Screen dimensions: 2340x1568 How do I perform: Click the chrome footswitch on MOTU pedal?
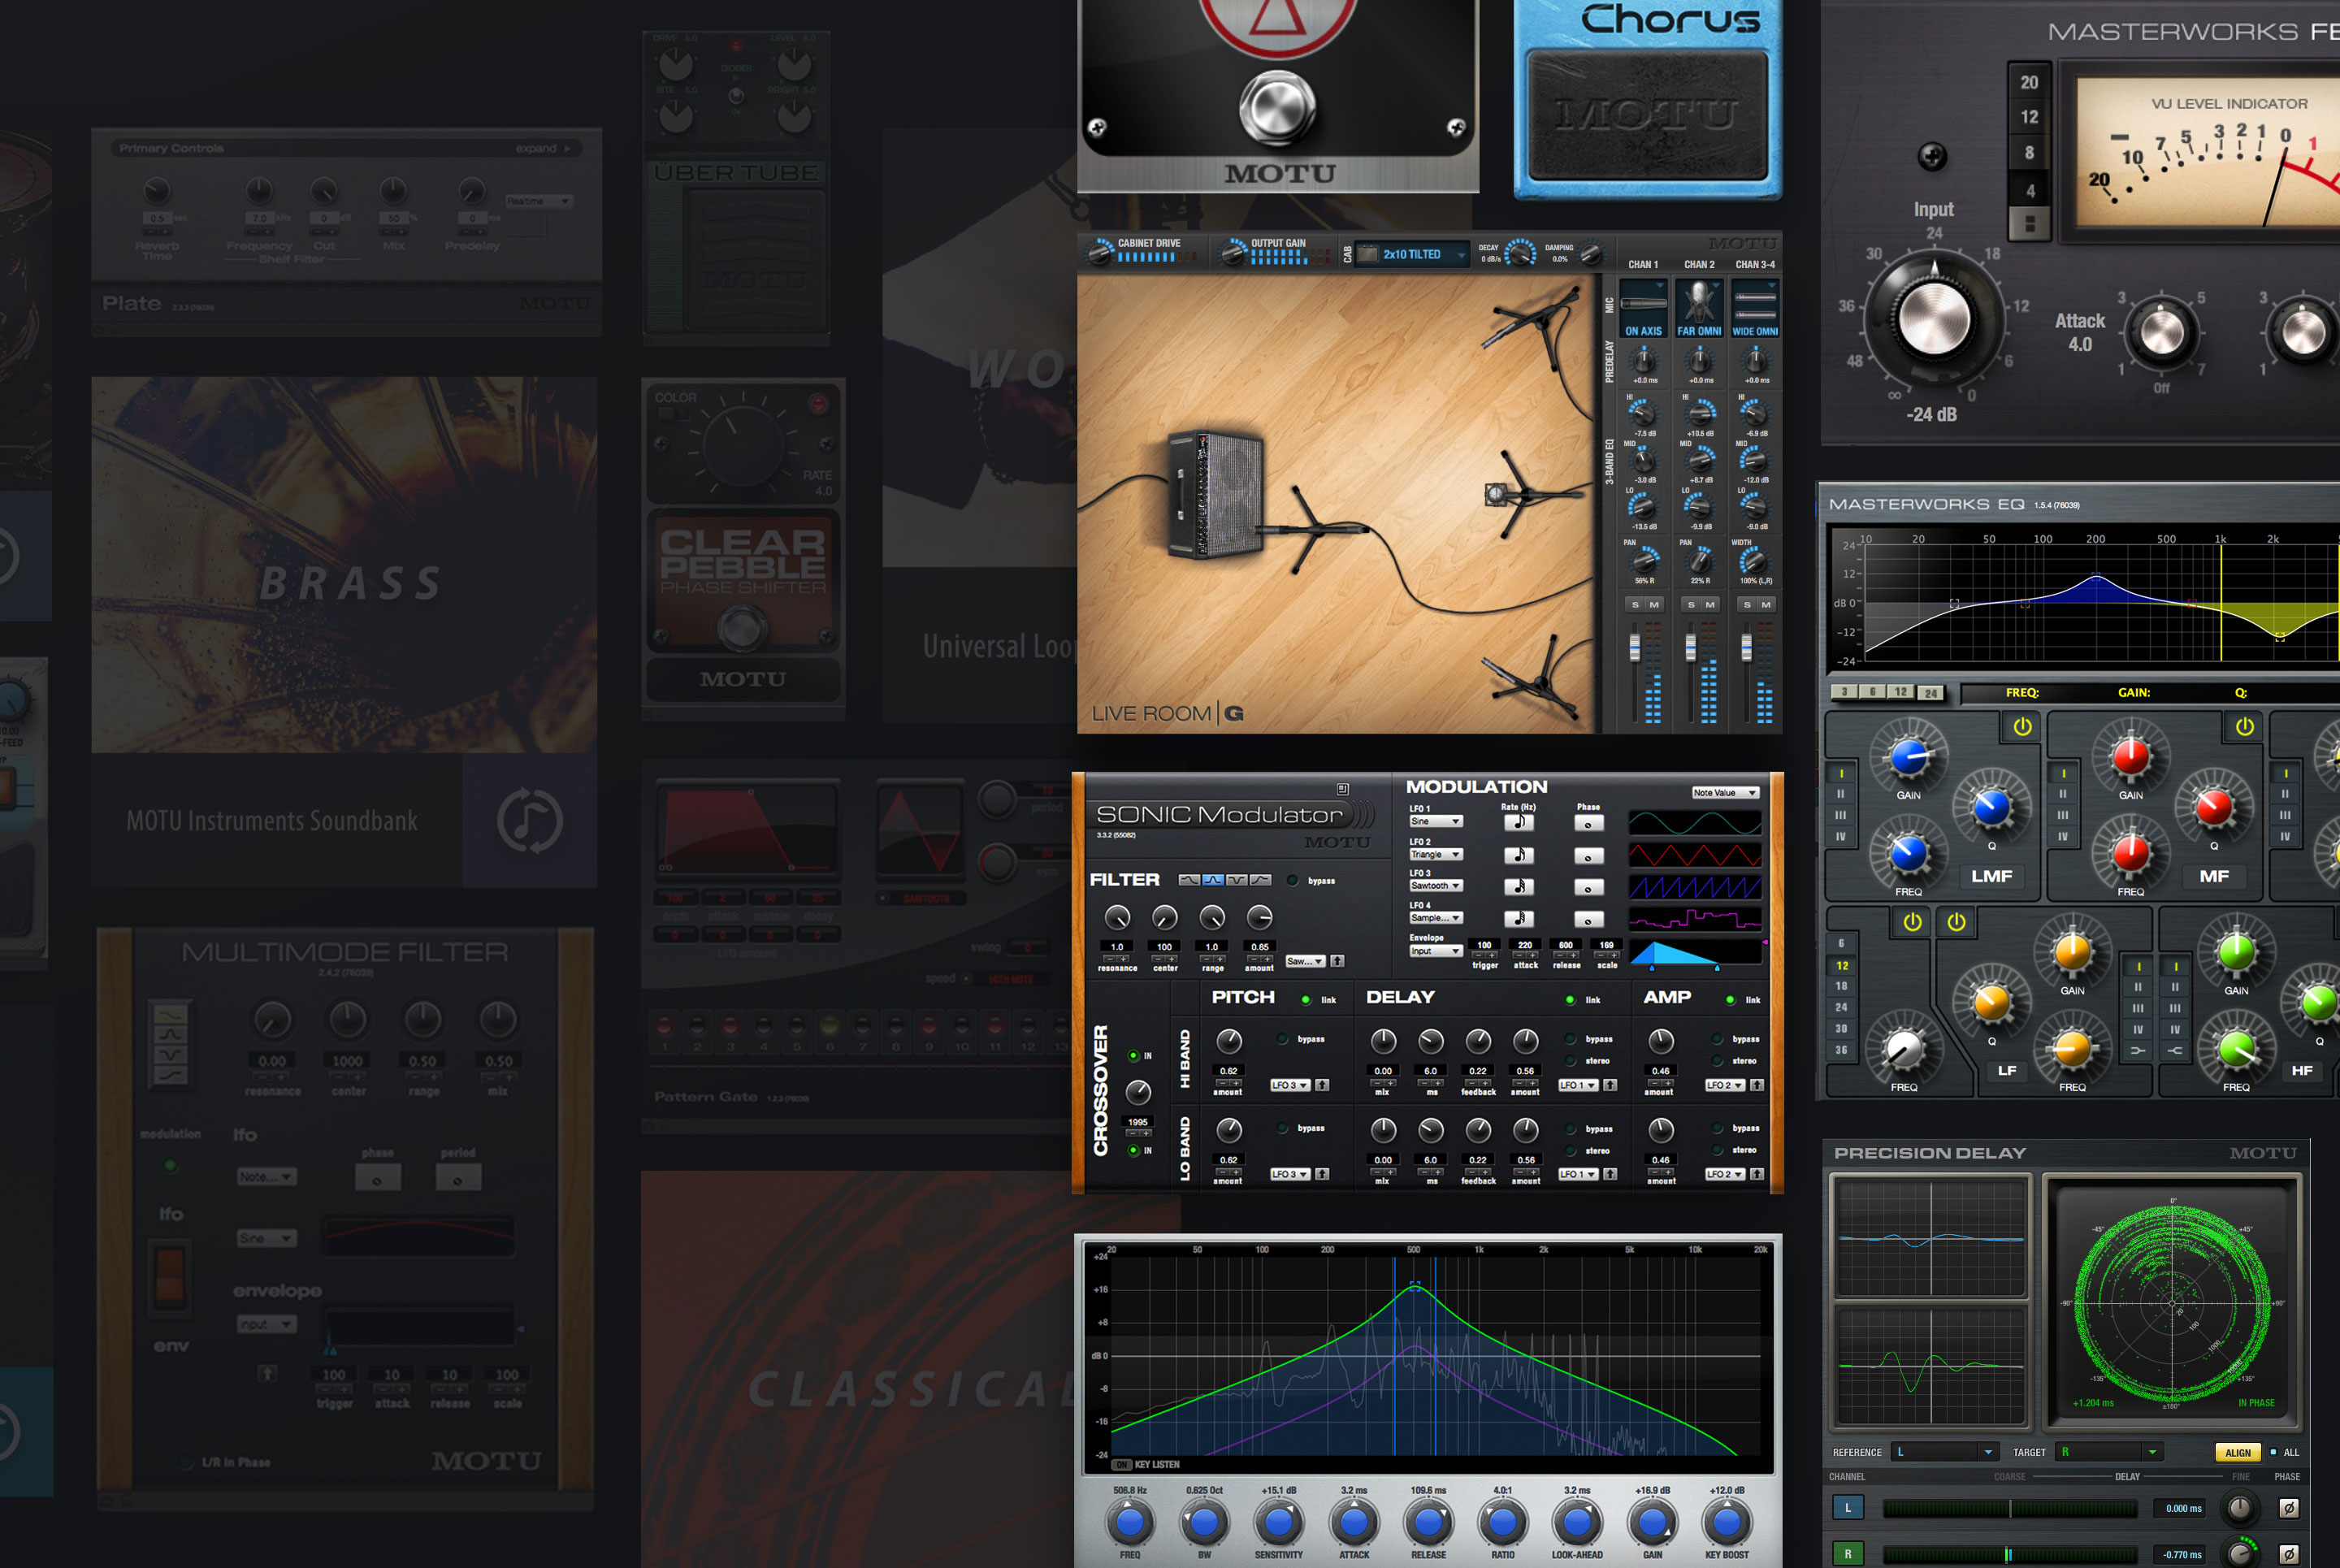point(1277,107)
